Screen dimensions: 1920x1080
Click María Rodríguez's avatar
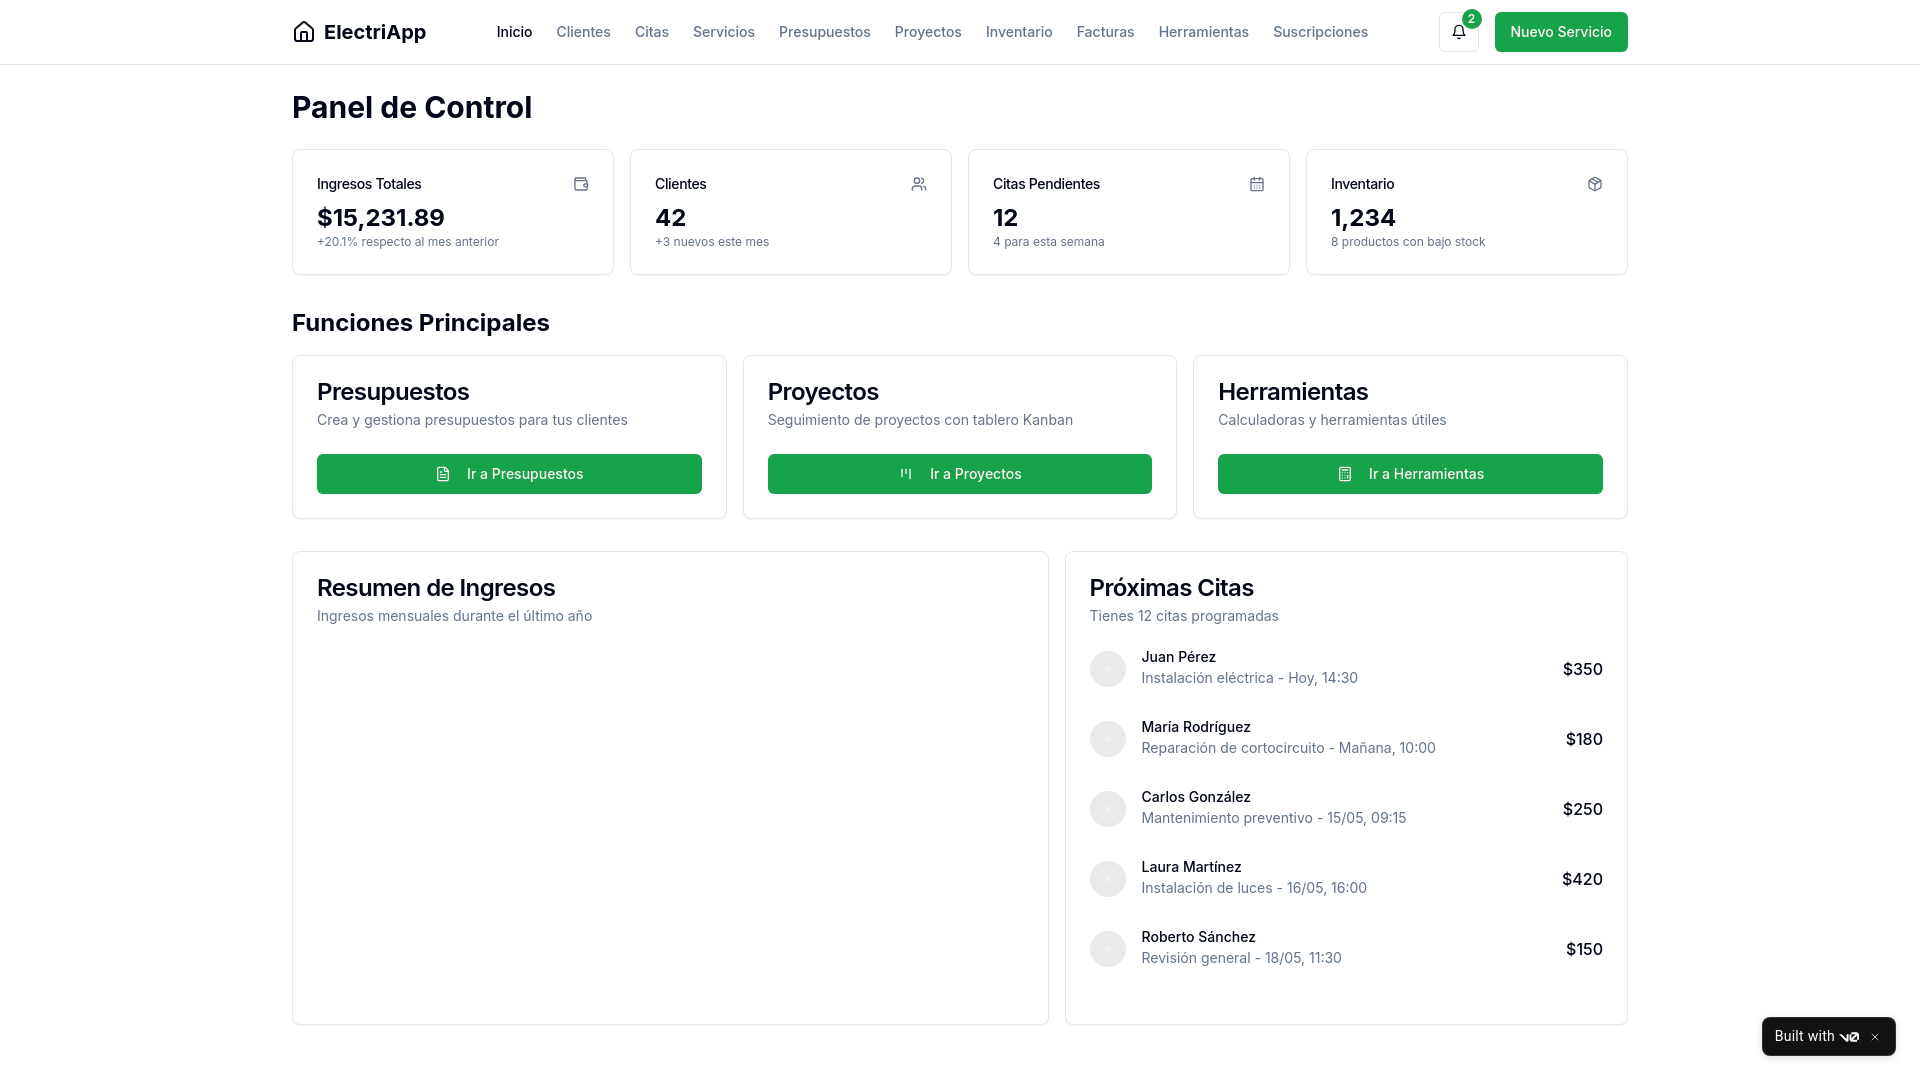click(x=1108, y=739)
